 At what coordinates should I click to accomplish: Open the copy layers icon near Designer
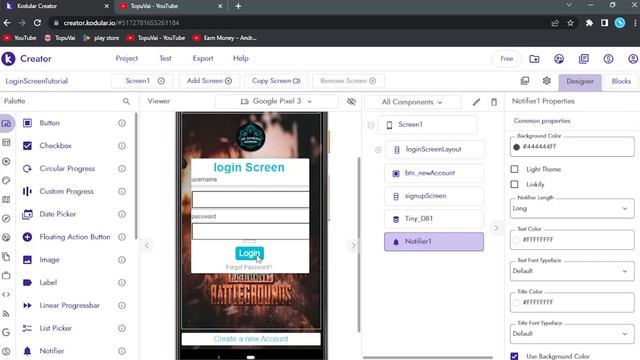525,81
